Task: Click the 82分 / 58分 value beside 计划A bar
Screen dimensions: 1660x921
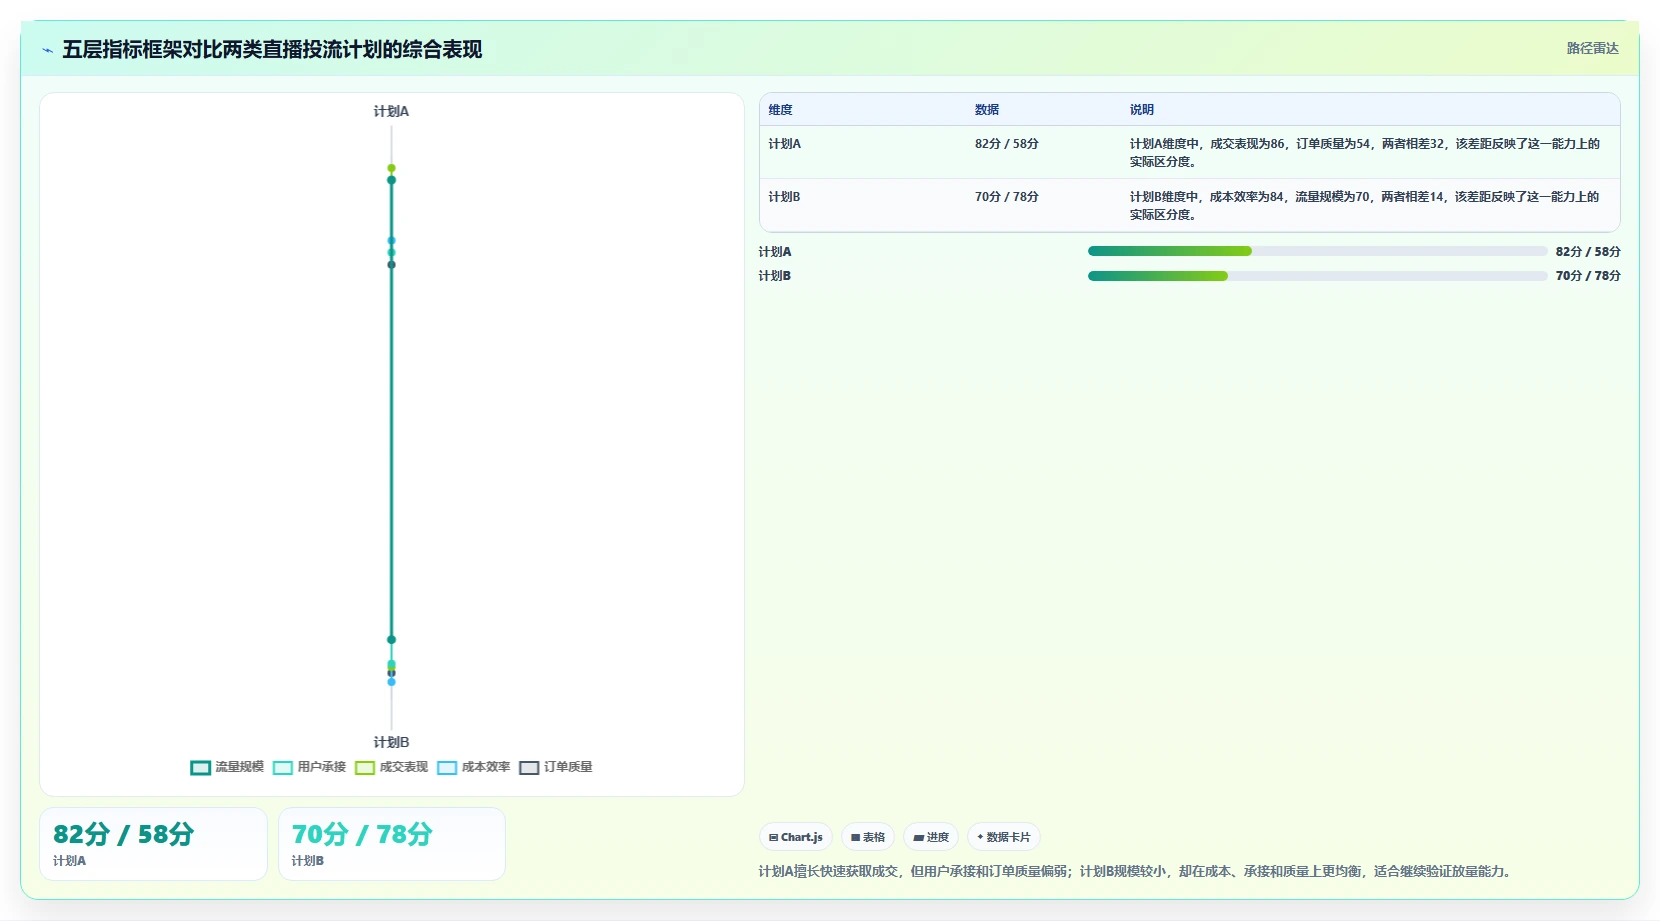Action: pyautogui.click(x=1588, y=252)
